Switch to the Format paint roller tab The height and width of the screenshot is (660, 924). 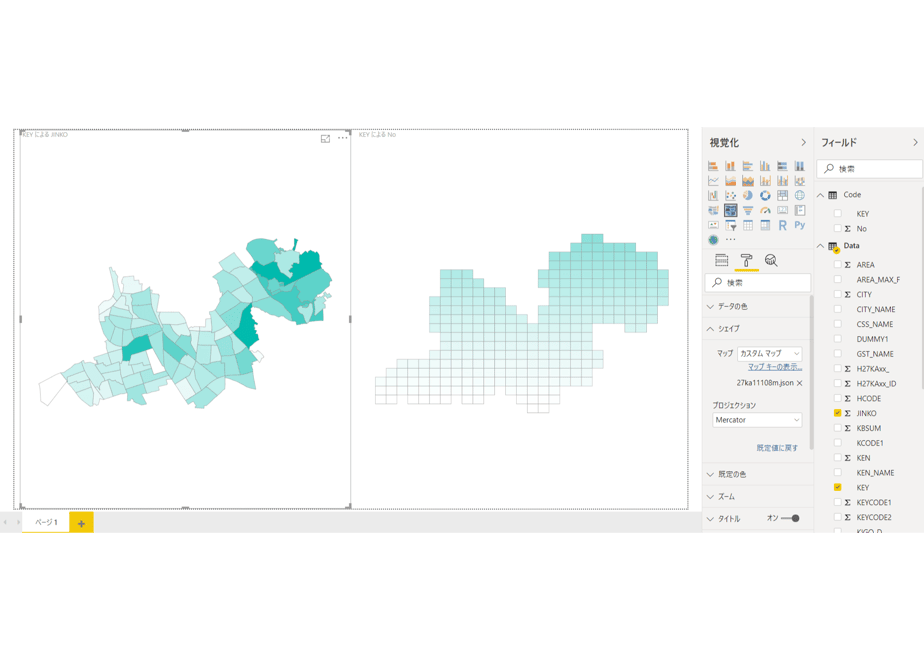pyautogui.click(x=746, y=260)
